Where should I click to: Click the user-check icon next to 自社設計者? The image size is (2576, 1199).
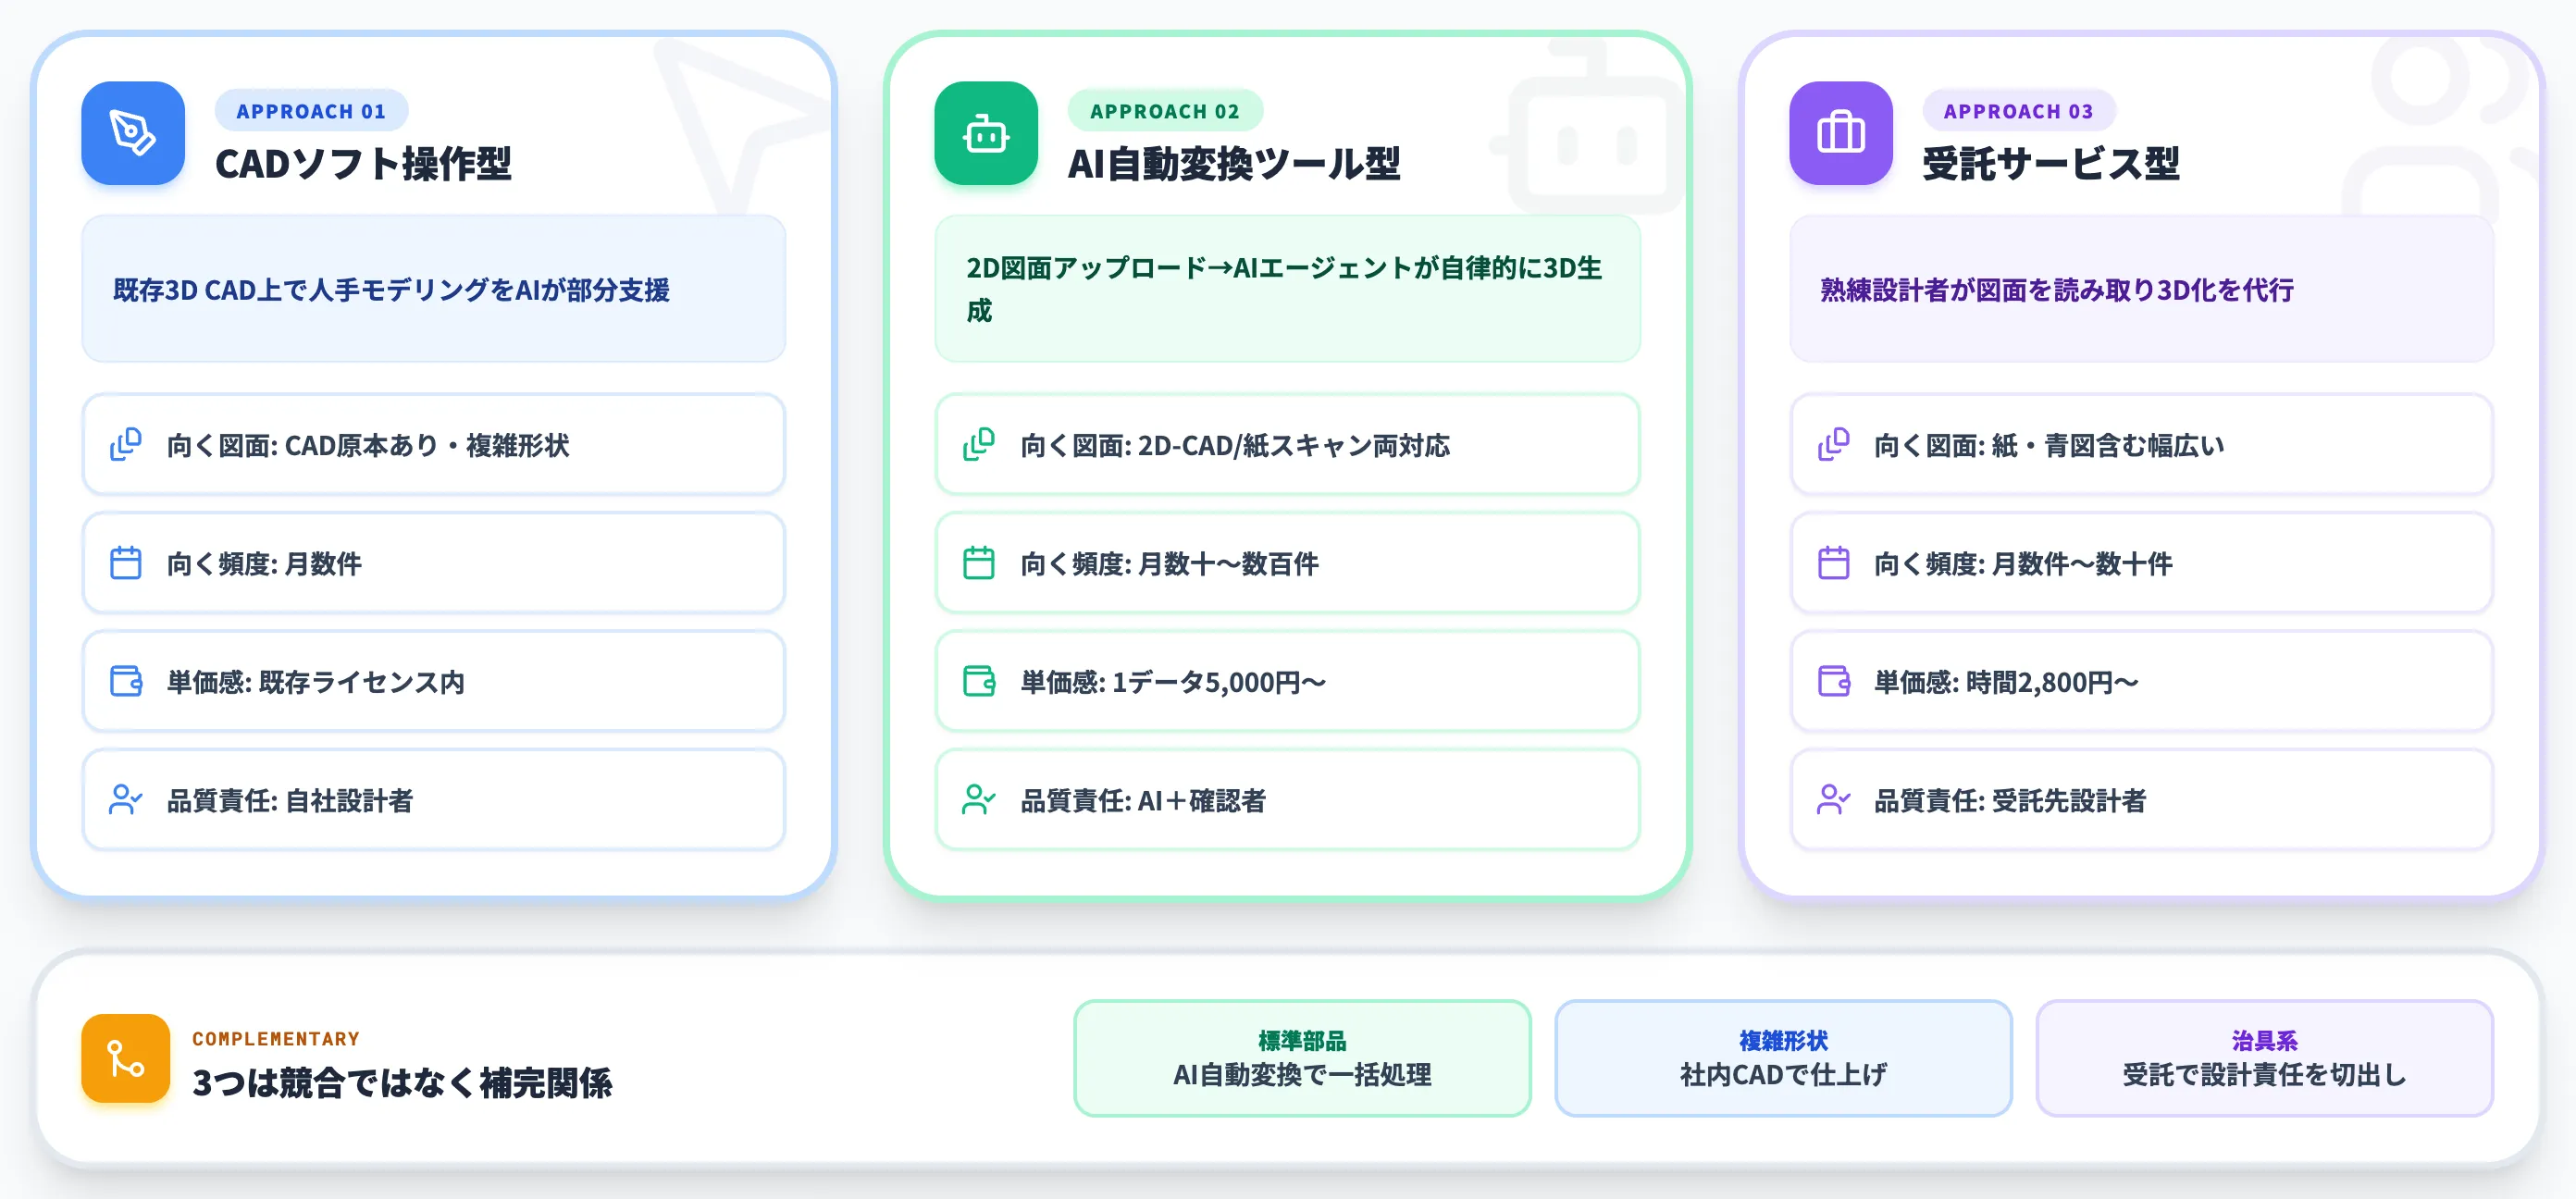coord(126,800)
